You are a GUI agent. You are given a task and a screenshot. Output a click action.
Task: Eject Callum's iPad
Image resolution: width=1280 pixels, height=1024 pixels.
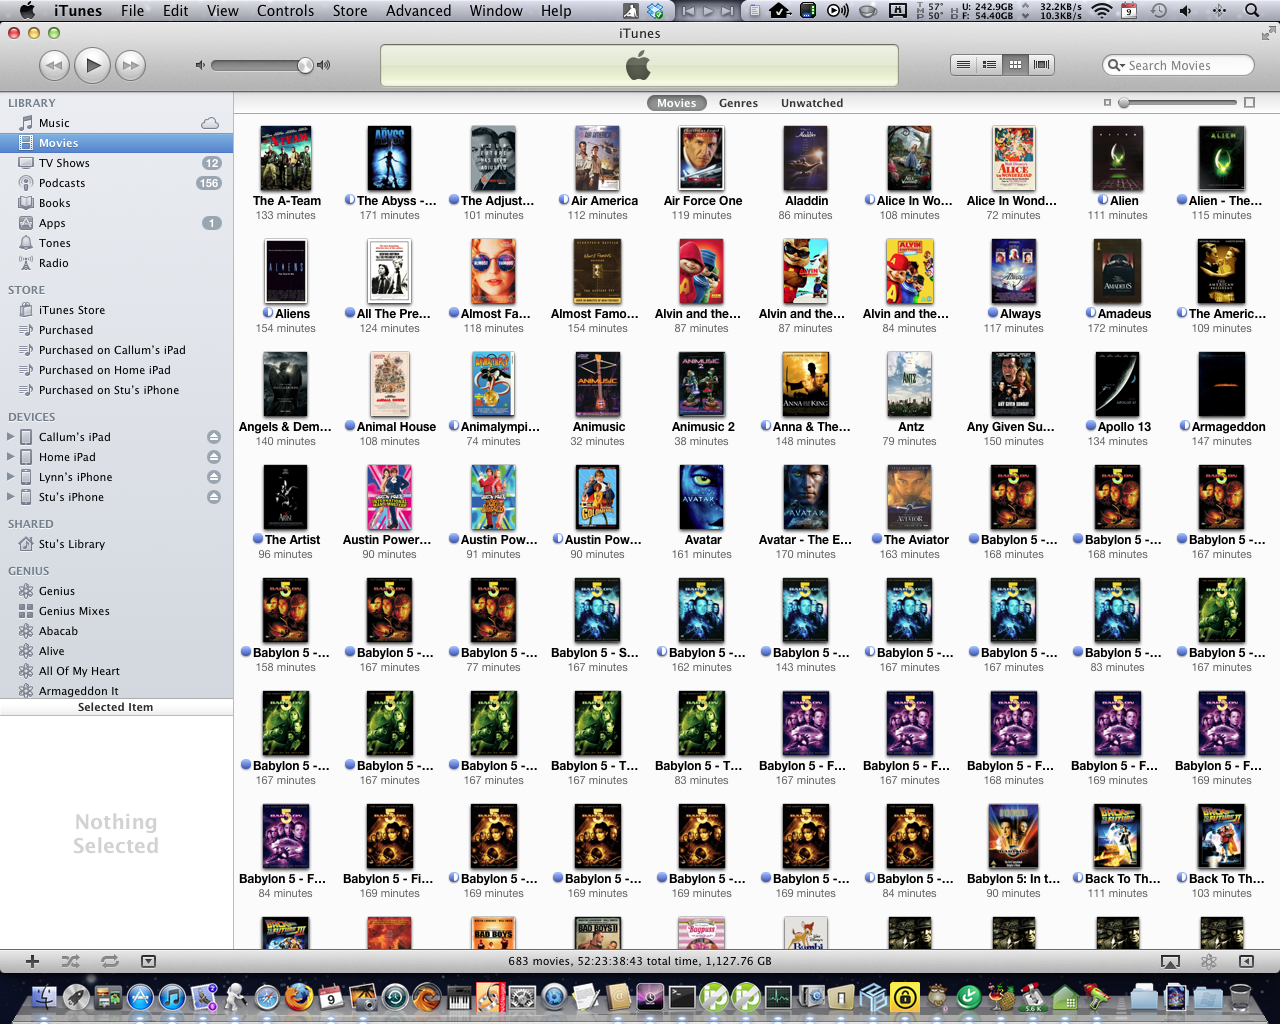(x=214, y=437)
